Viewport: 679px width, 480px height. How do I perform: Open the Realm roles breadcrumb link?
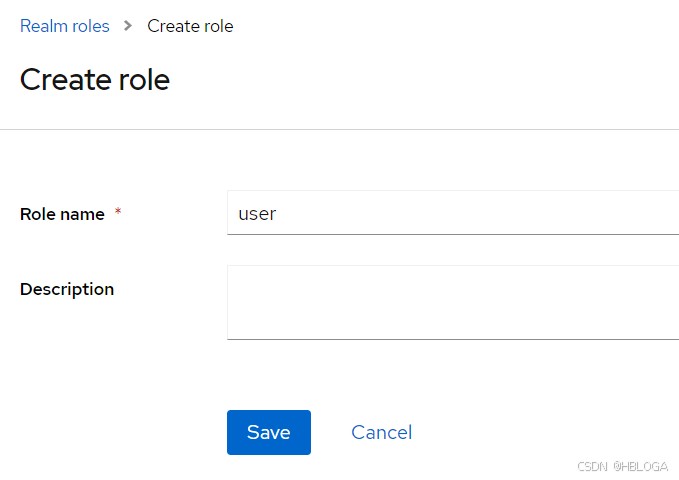(64, 26)
